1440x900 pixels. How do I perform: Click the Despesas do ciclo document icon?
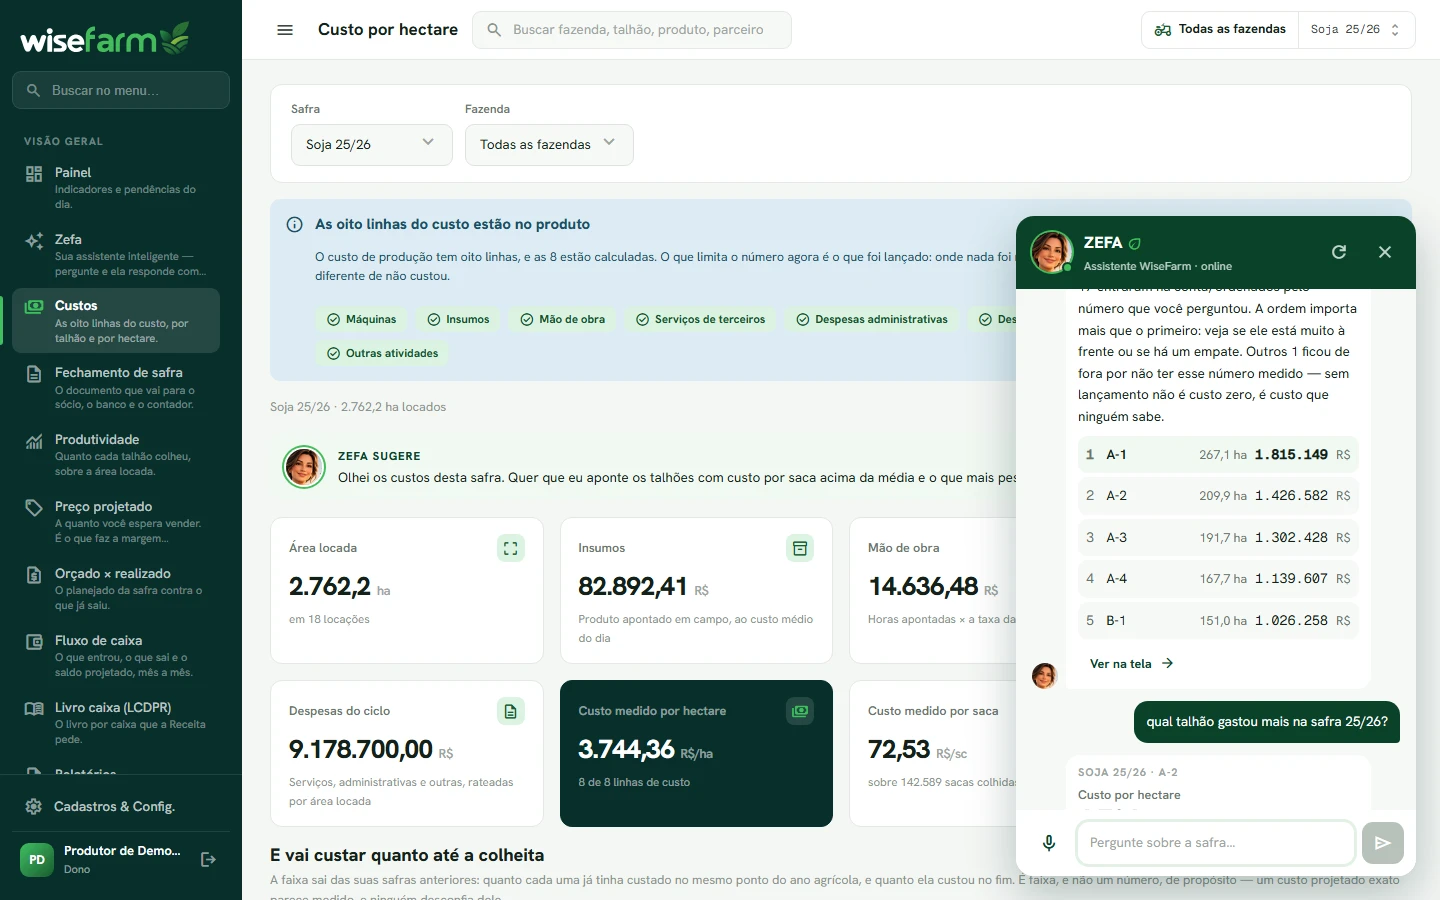point(511,711)
